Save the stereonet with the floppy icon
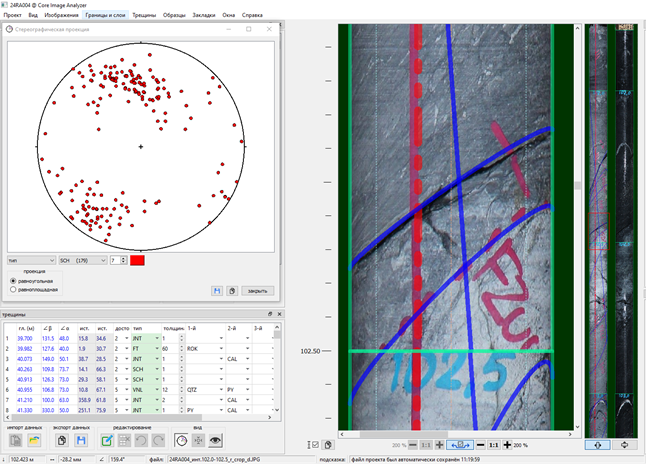Screen dimensions: 646x464 click(x=215, y=290)
